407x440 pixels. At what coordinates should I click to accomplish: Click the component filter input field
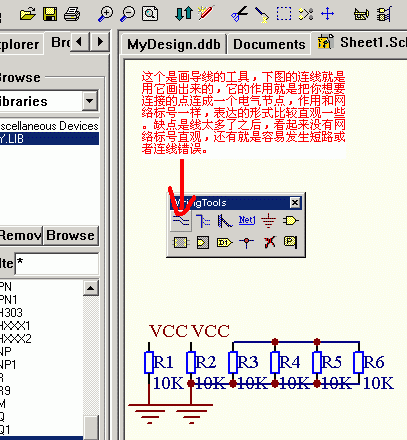tap(57, 264)
